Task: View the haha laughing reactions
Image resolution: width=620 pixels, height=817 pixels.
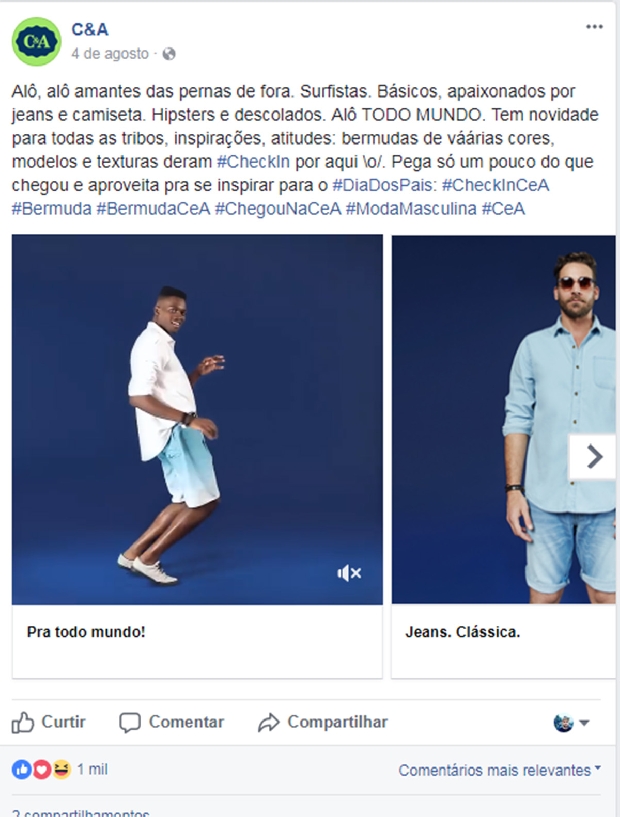Action: pyautogui.click(x=61, y=770)
